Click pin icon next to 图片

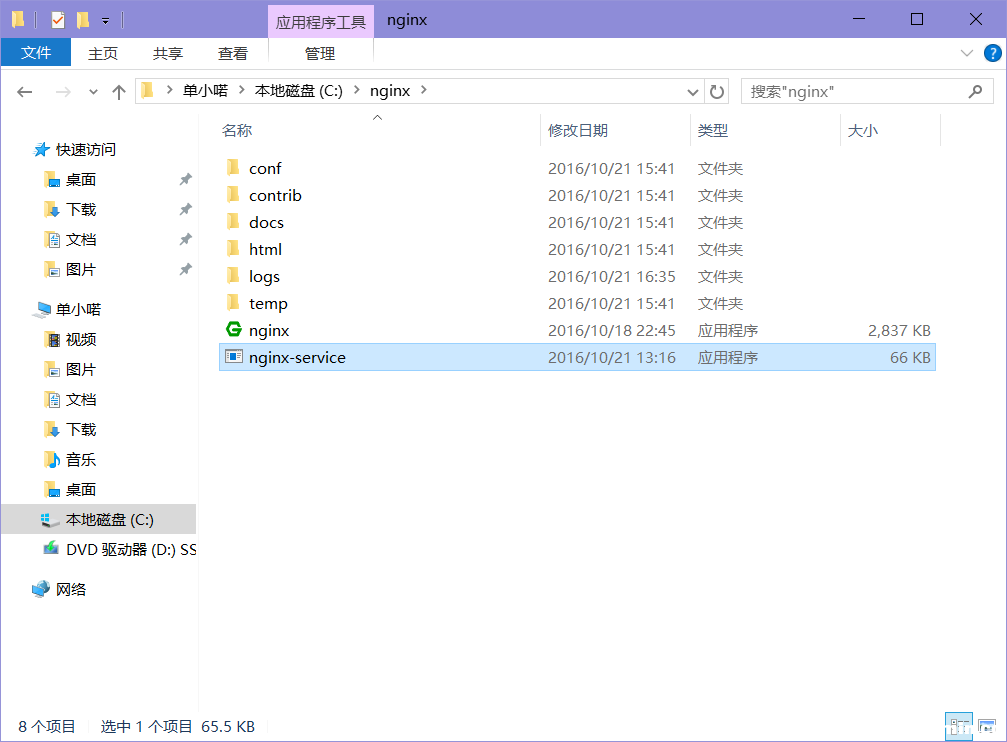click(x=186, y=269)
